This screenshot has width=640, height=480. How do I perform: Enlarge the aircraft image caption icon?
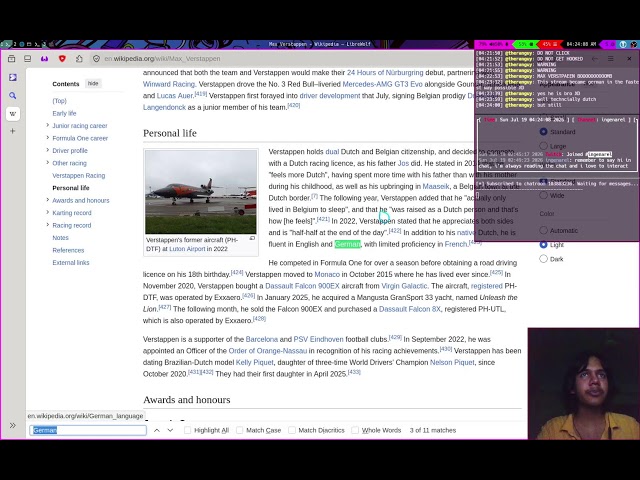252,238
